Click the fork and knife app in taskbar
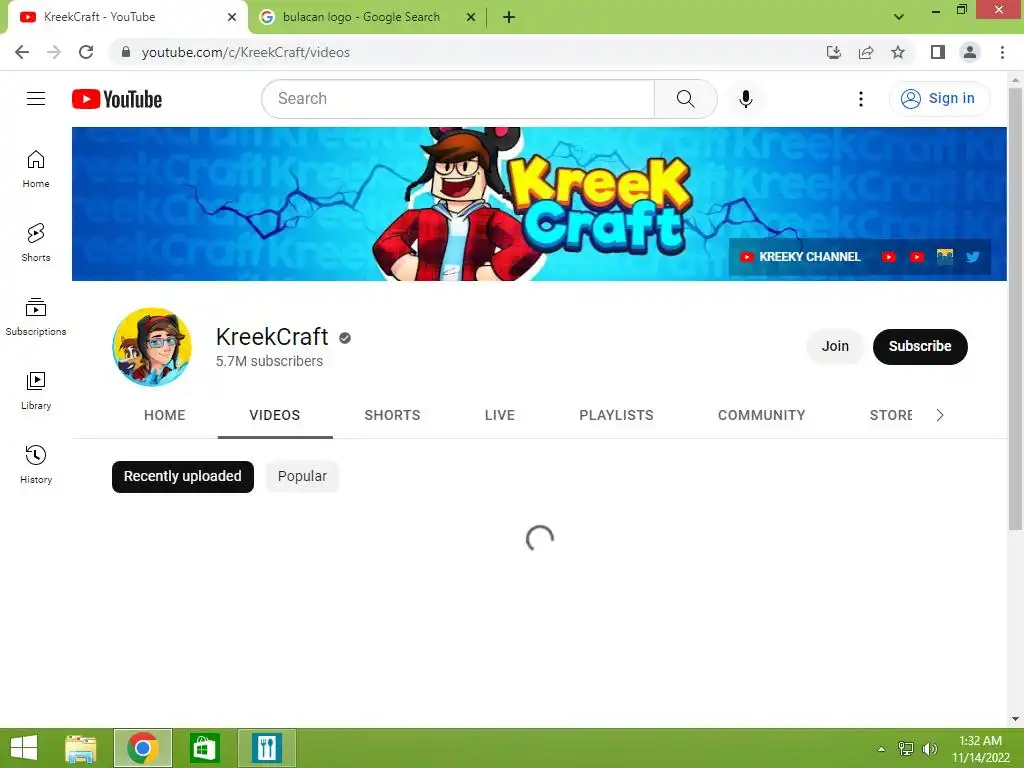This screenshot has height=768, width=1024. tap(266, 748)
